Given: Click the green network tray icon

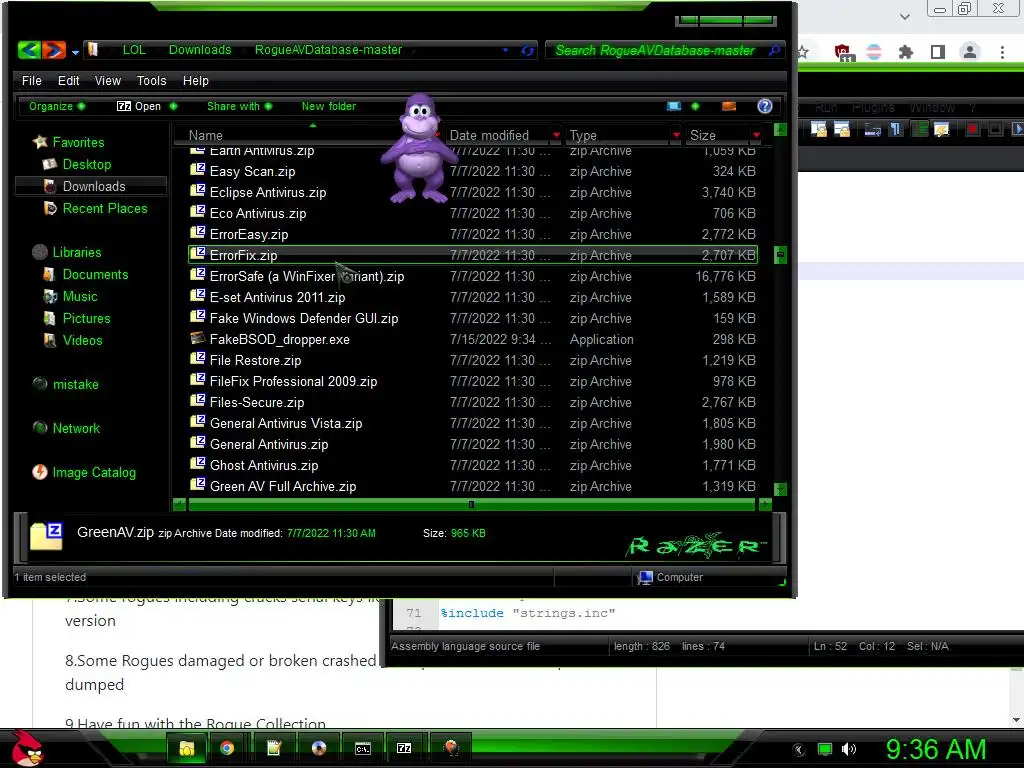Looking at the screenshot, I should [x=825, y=749].
